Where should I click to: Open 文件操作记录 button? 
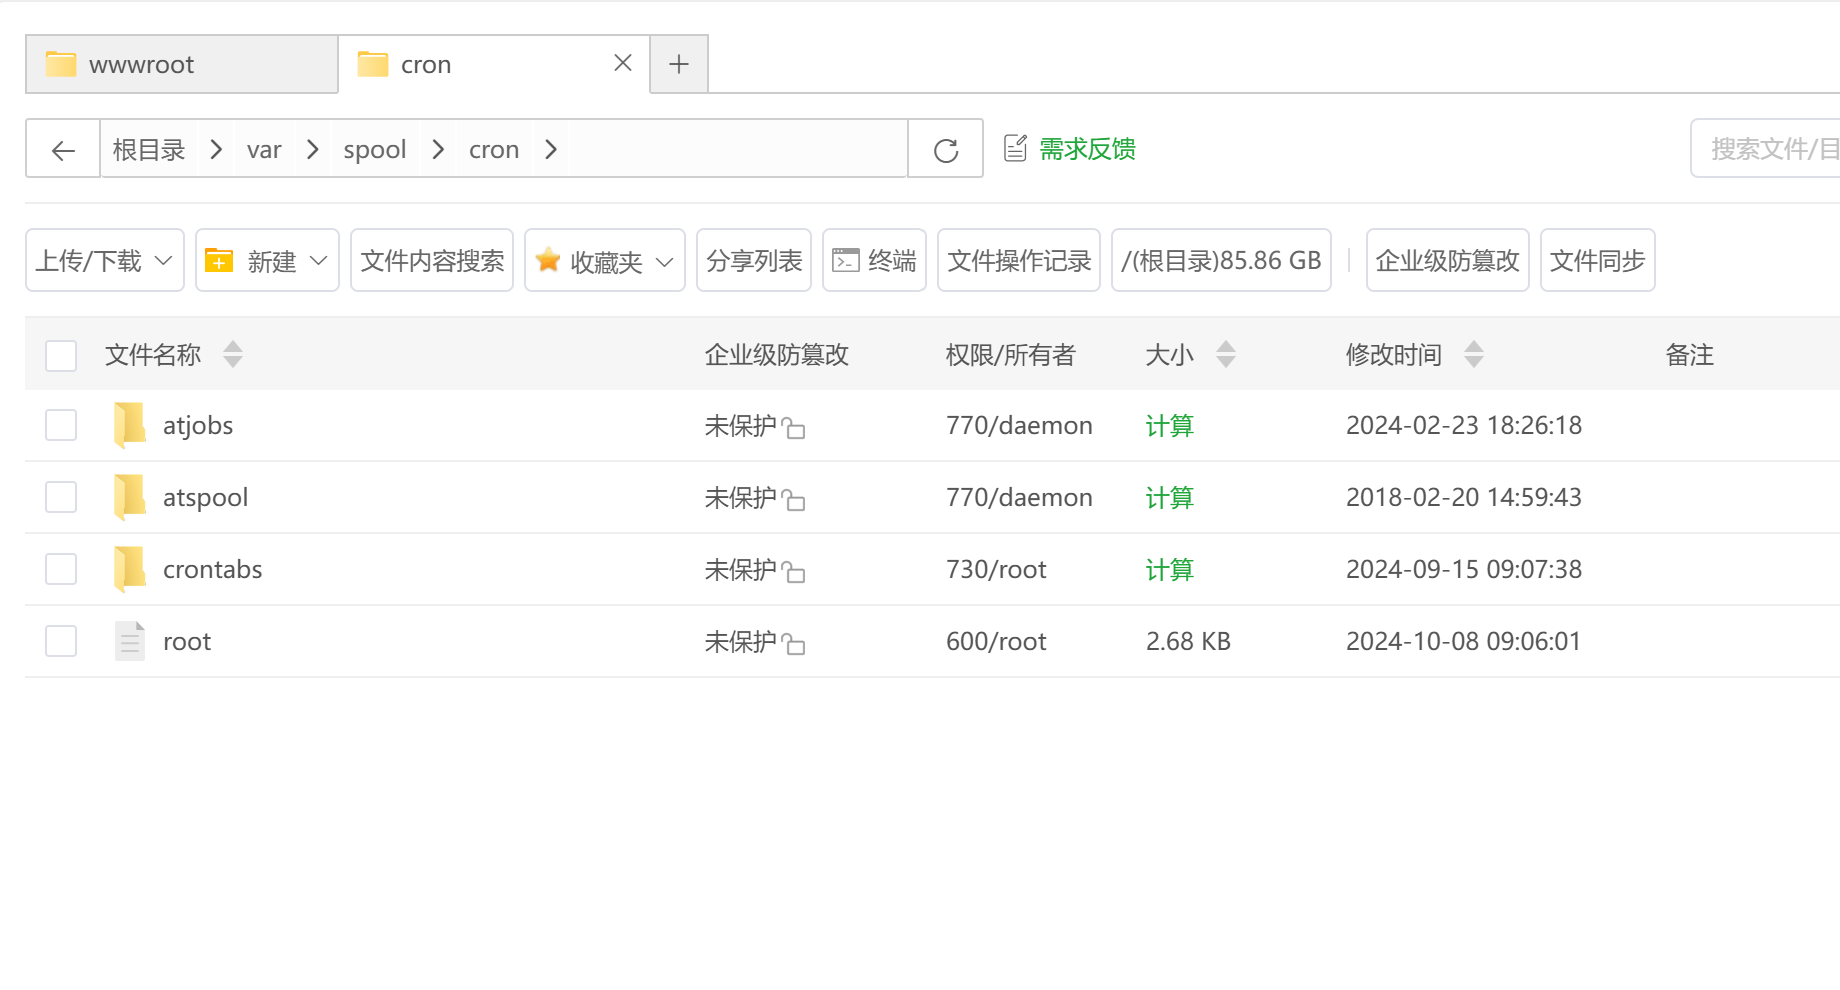pos(1019,260)
